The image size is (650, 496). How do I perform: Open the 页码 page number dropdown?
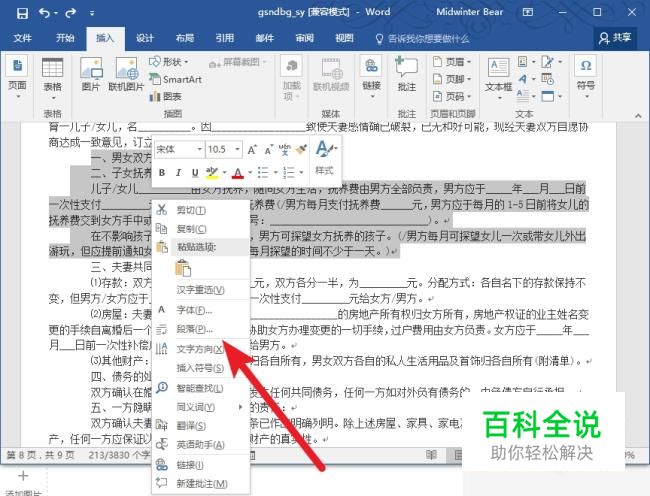[x=453, y=97]
